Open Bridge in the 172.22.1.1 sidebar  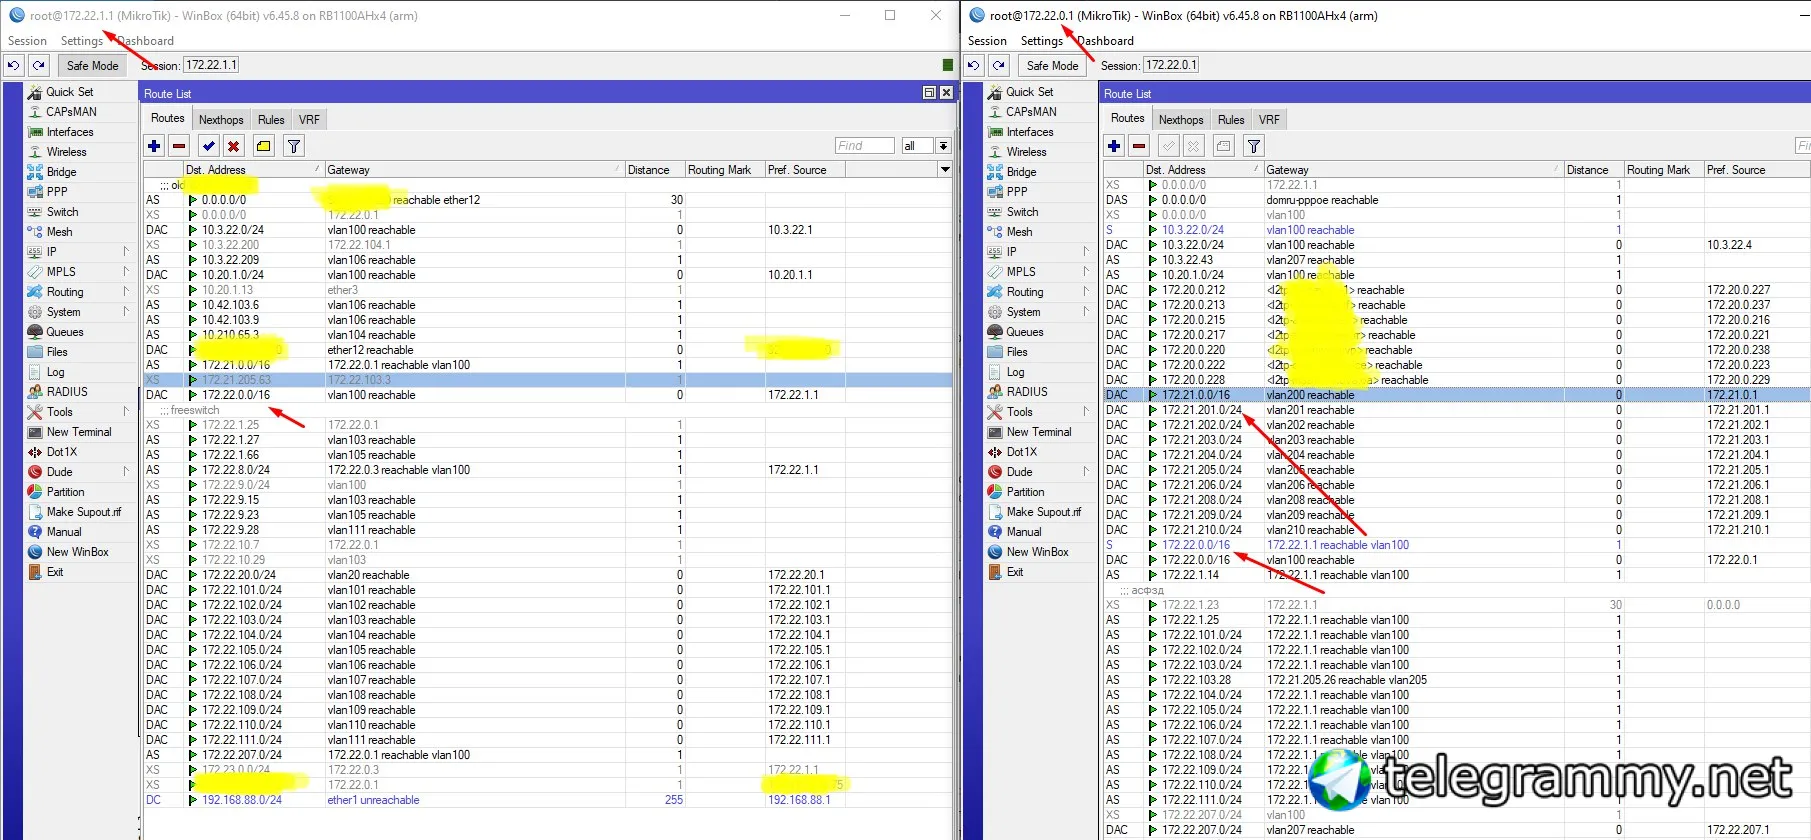pyautogui.click(x=61, y=172)
